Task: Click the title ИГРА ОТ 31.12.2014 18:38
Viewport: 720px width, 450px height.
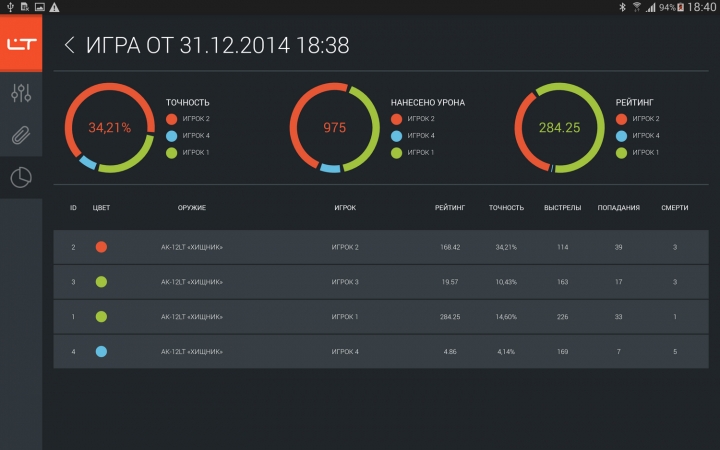Action: [x=218, y=45]
